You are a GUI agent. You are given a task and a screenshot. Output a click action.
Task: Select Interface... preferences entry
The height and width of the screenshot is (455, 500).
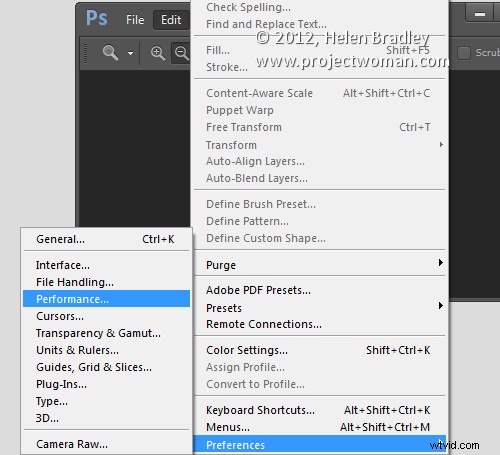106,265
